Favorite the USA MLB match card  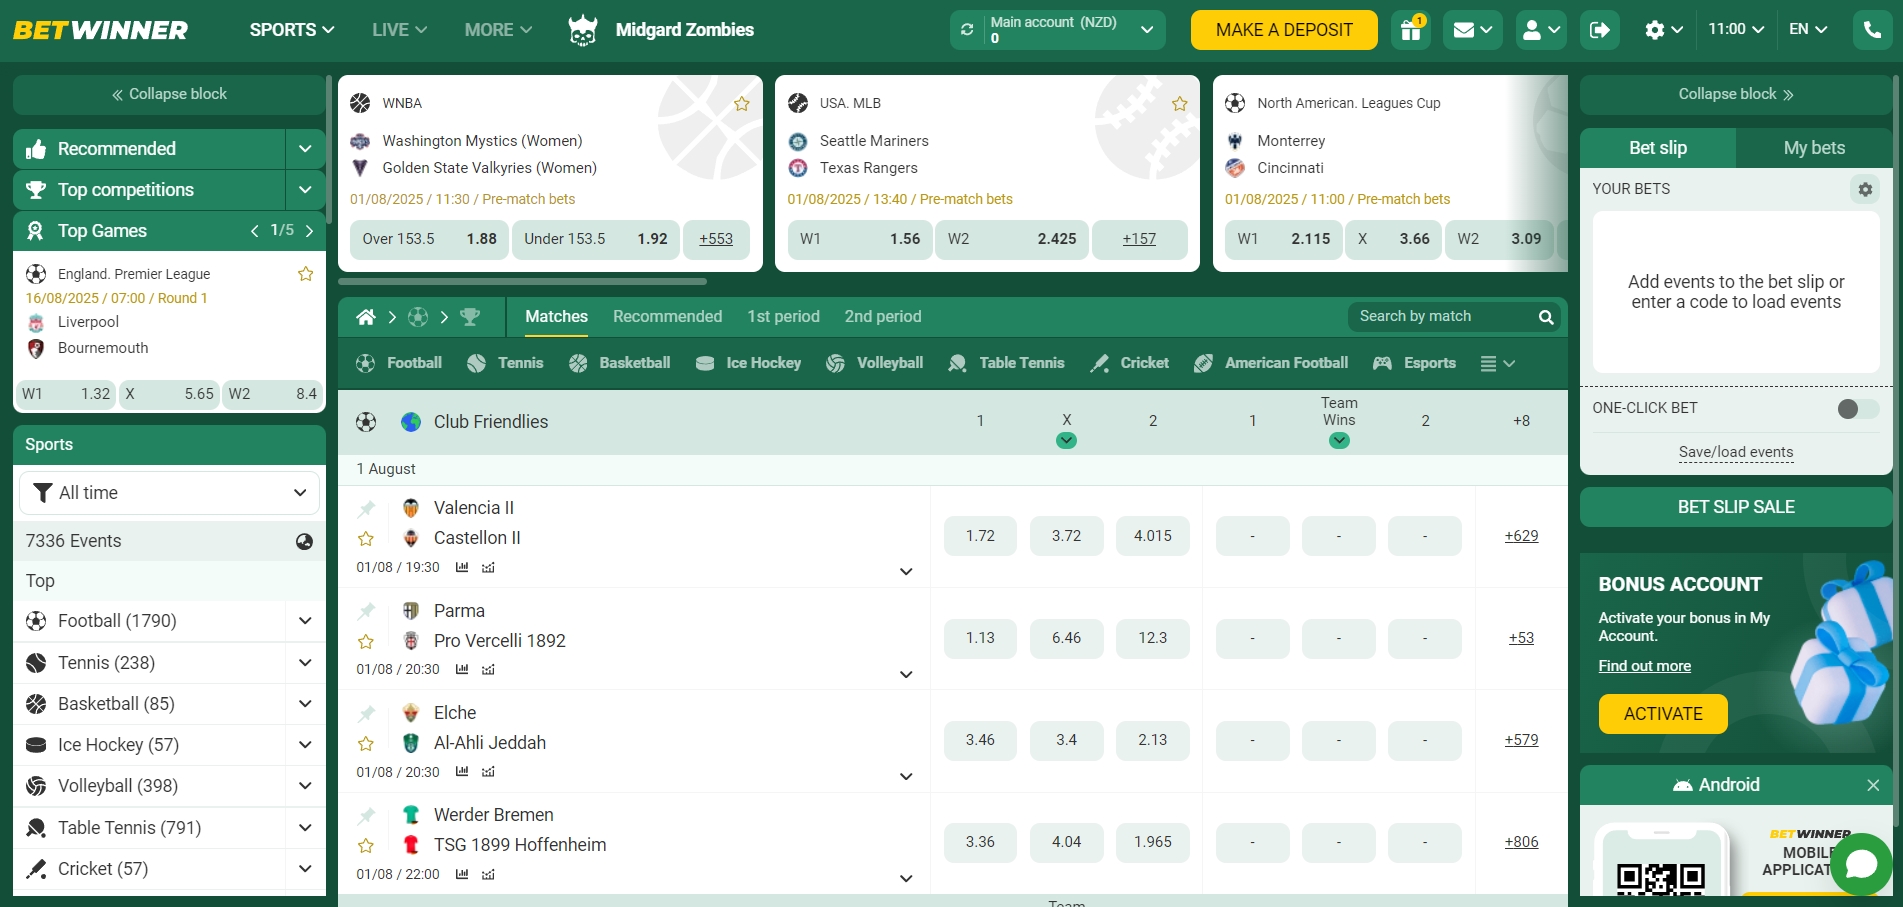(x=1180, y=104)
